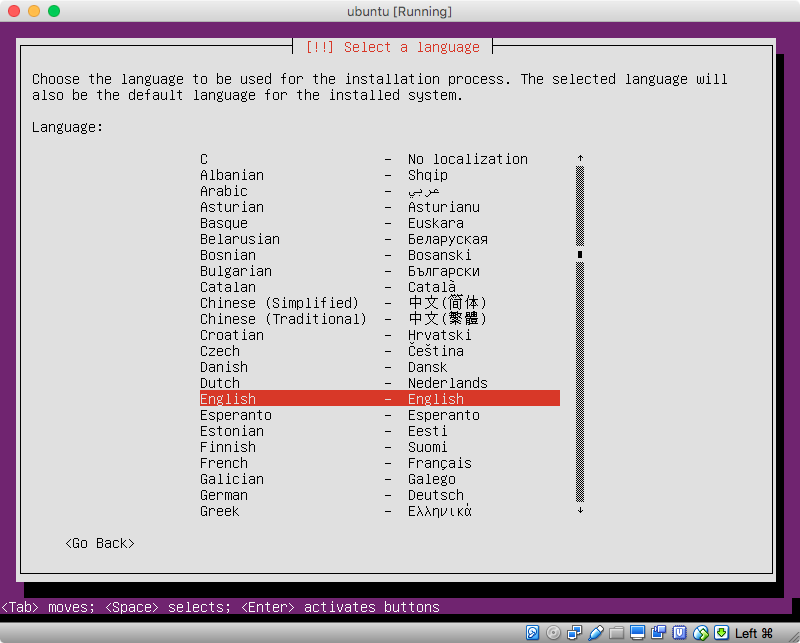Click the window close button
This screenshot has height=643, width=800.
click(14, 11)
